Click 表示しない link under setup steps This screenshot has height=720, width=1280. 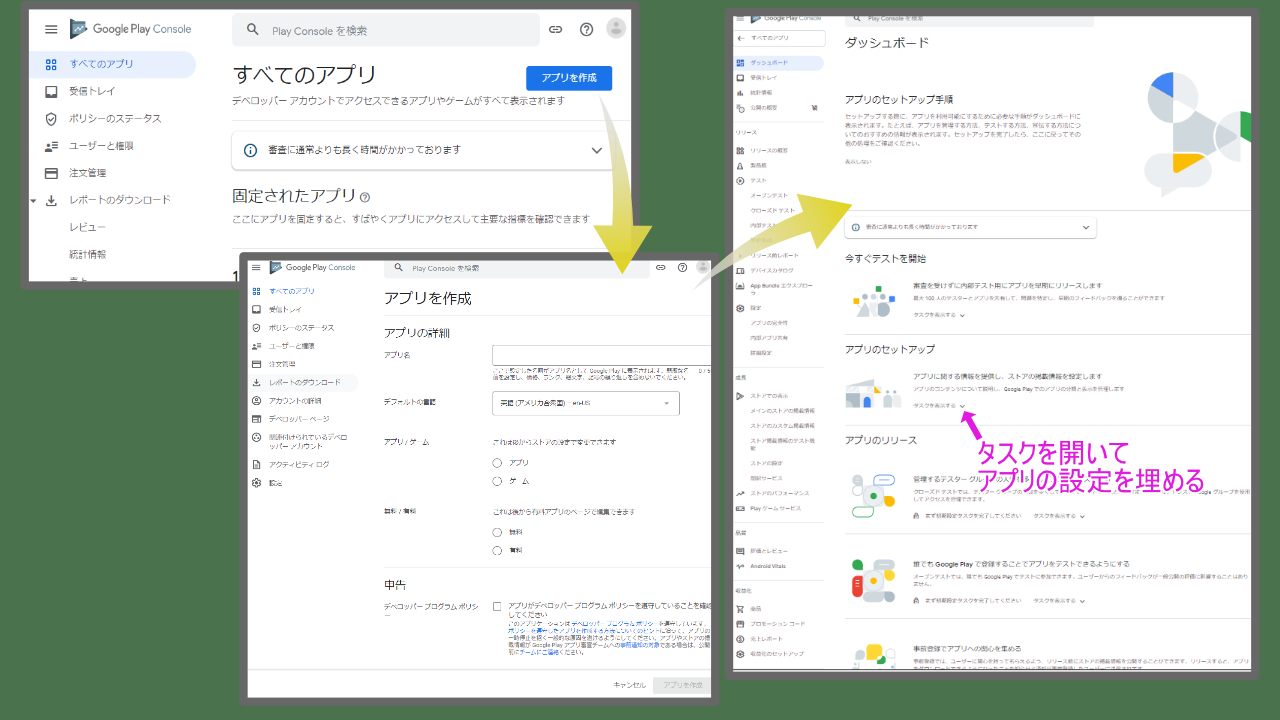[858, 161]
